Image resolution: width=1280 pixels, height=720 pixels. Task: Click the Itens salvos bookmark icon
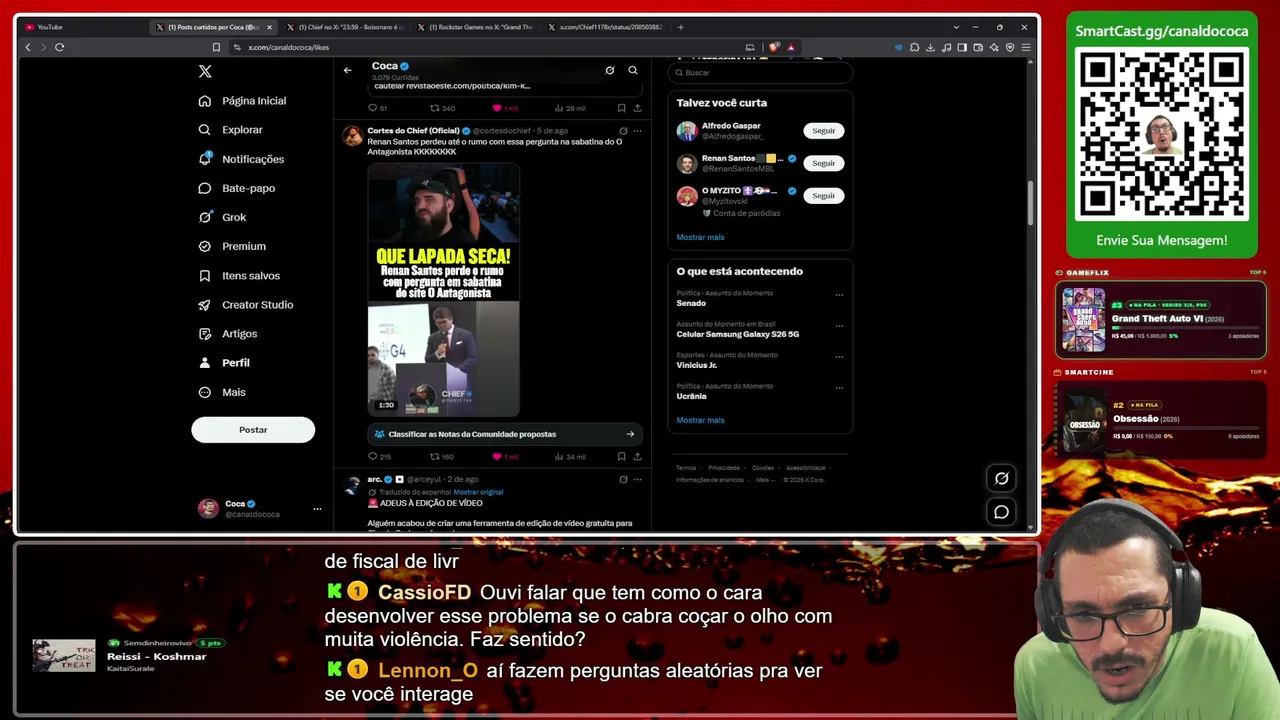[205, 276]
